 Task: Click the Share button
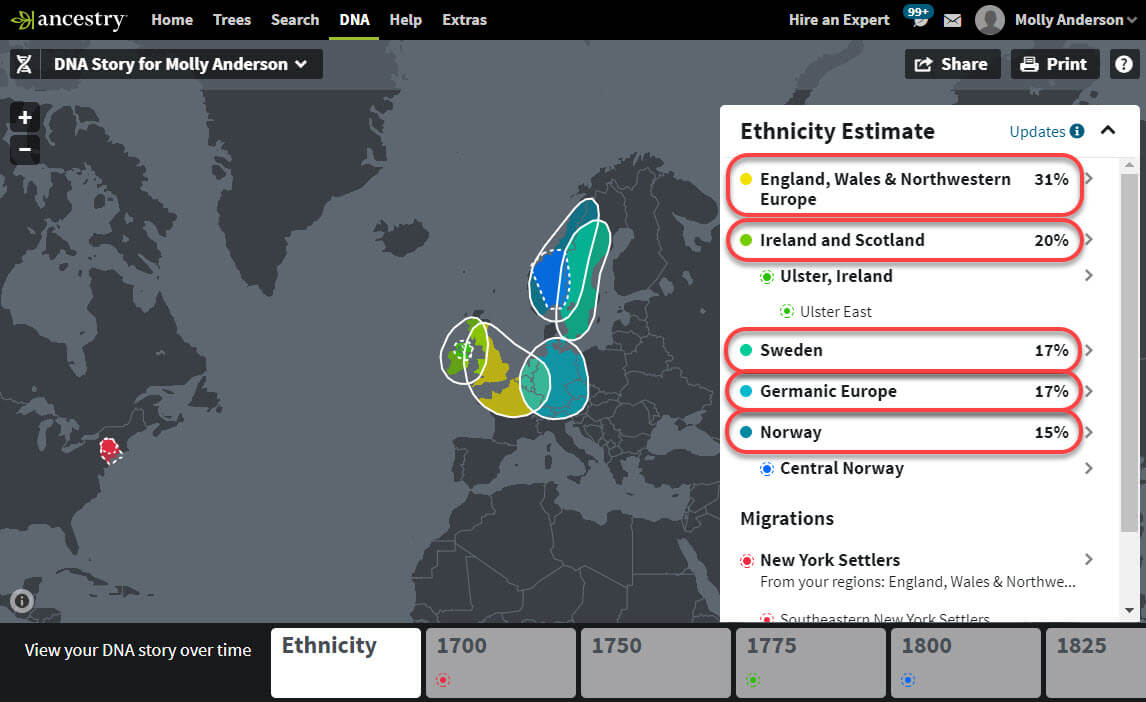pyautogui.click(x=952, y=63)
